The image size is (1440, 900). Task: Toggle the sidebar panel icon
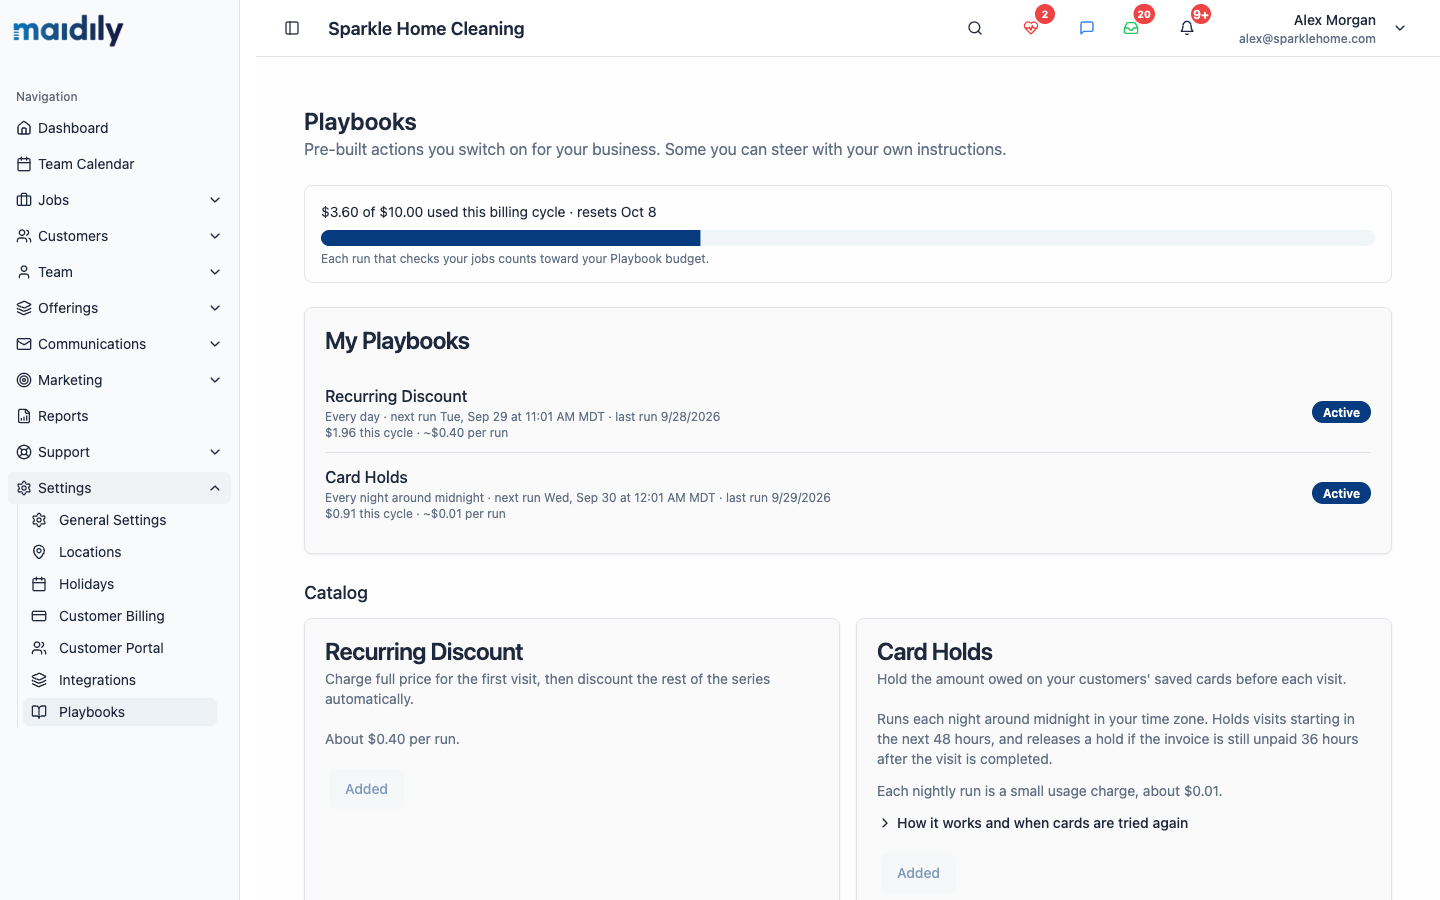click(x=292, y=28)
